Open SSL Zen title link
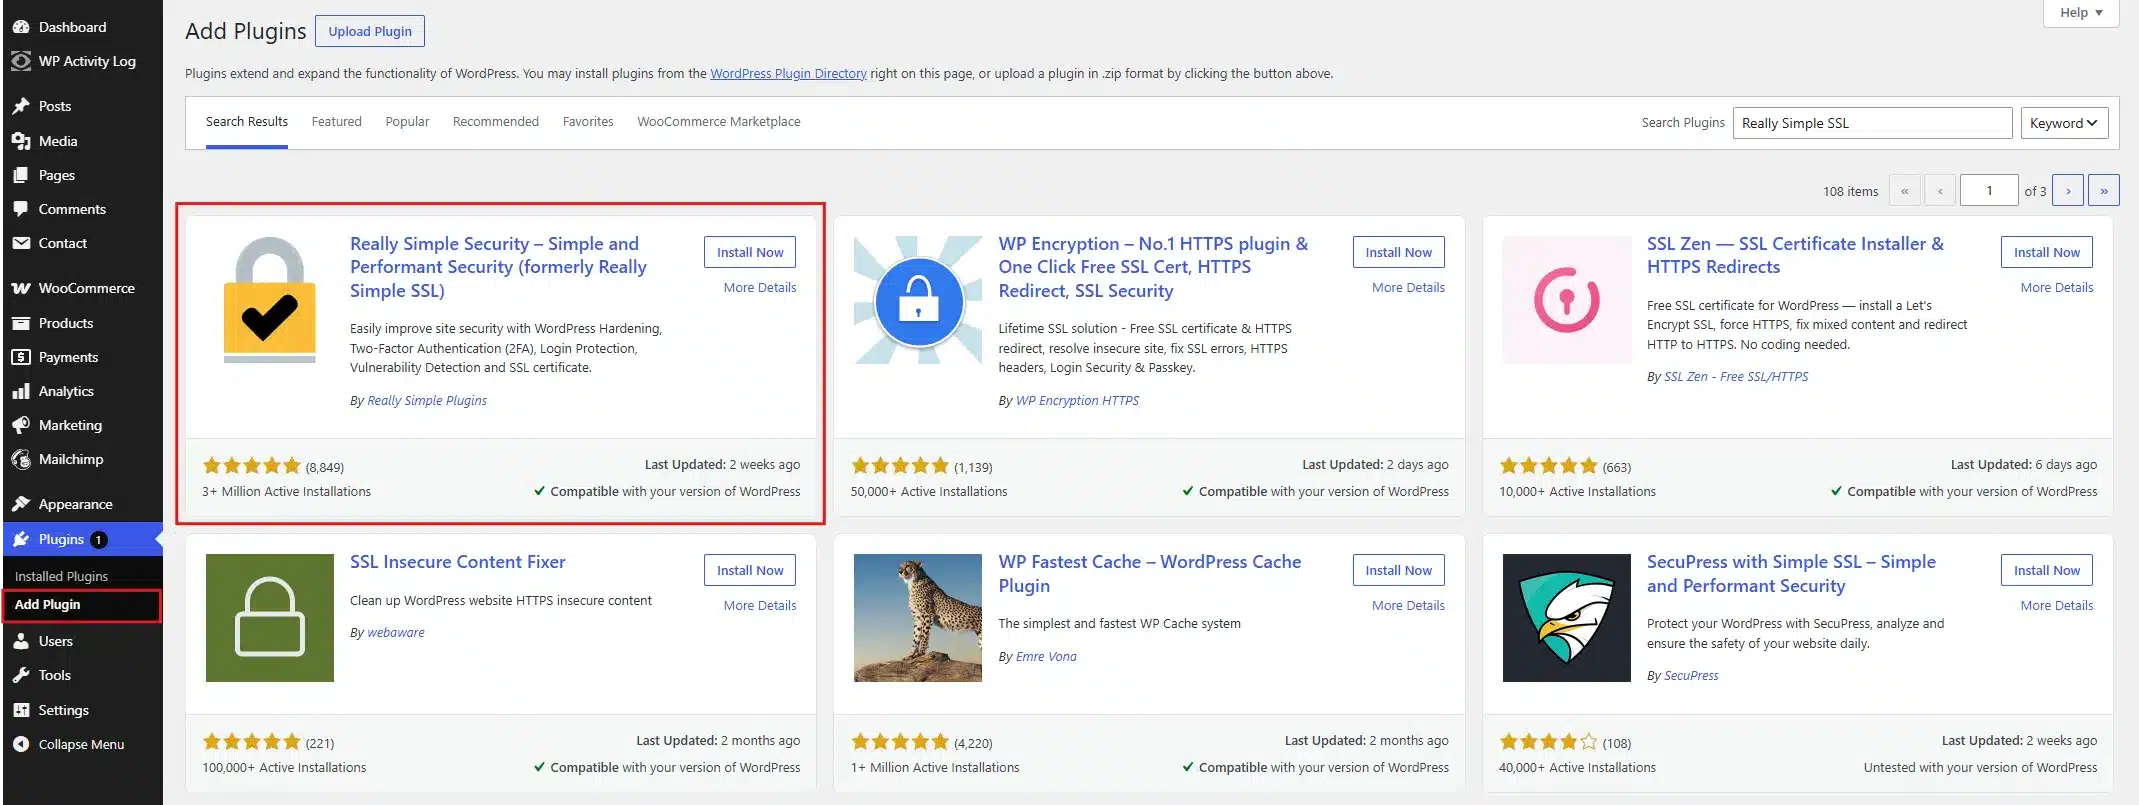The height and width of the screenshot is (805, 2139). (1795, 256)
